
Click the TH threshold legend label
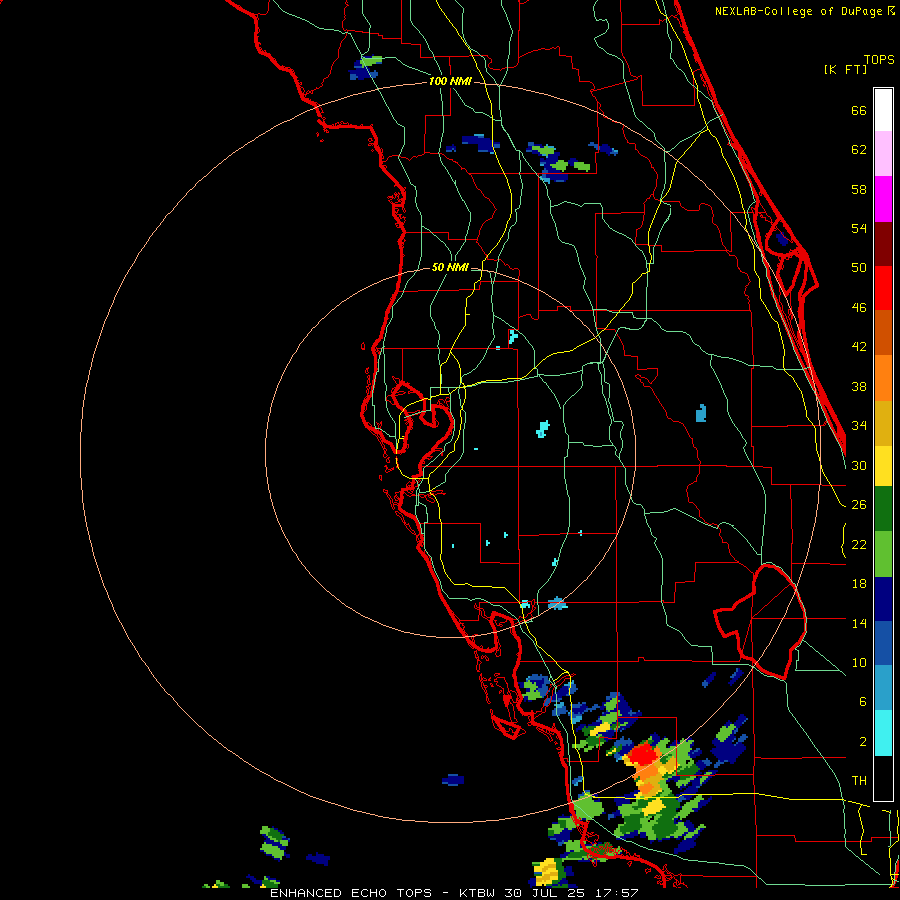coord(859,780)
